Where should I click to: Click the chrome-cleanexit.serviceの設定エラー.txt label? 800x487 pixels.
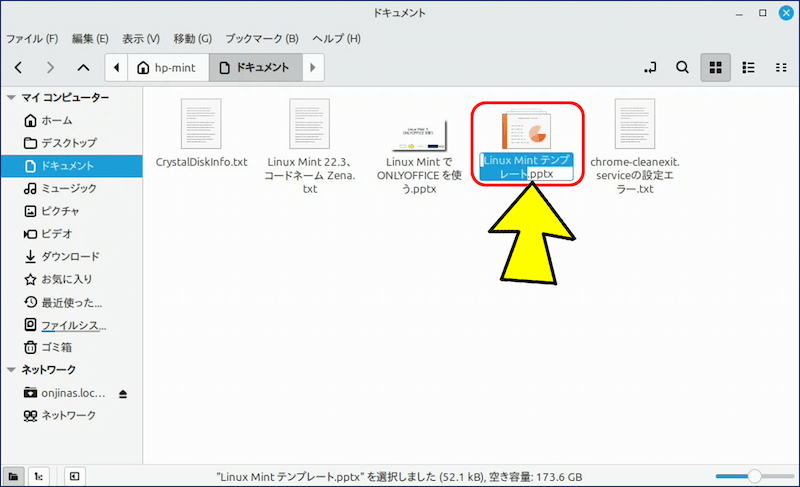click(x=635, y=175)
